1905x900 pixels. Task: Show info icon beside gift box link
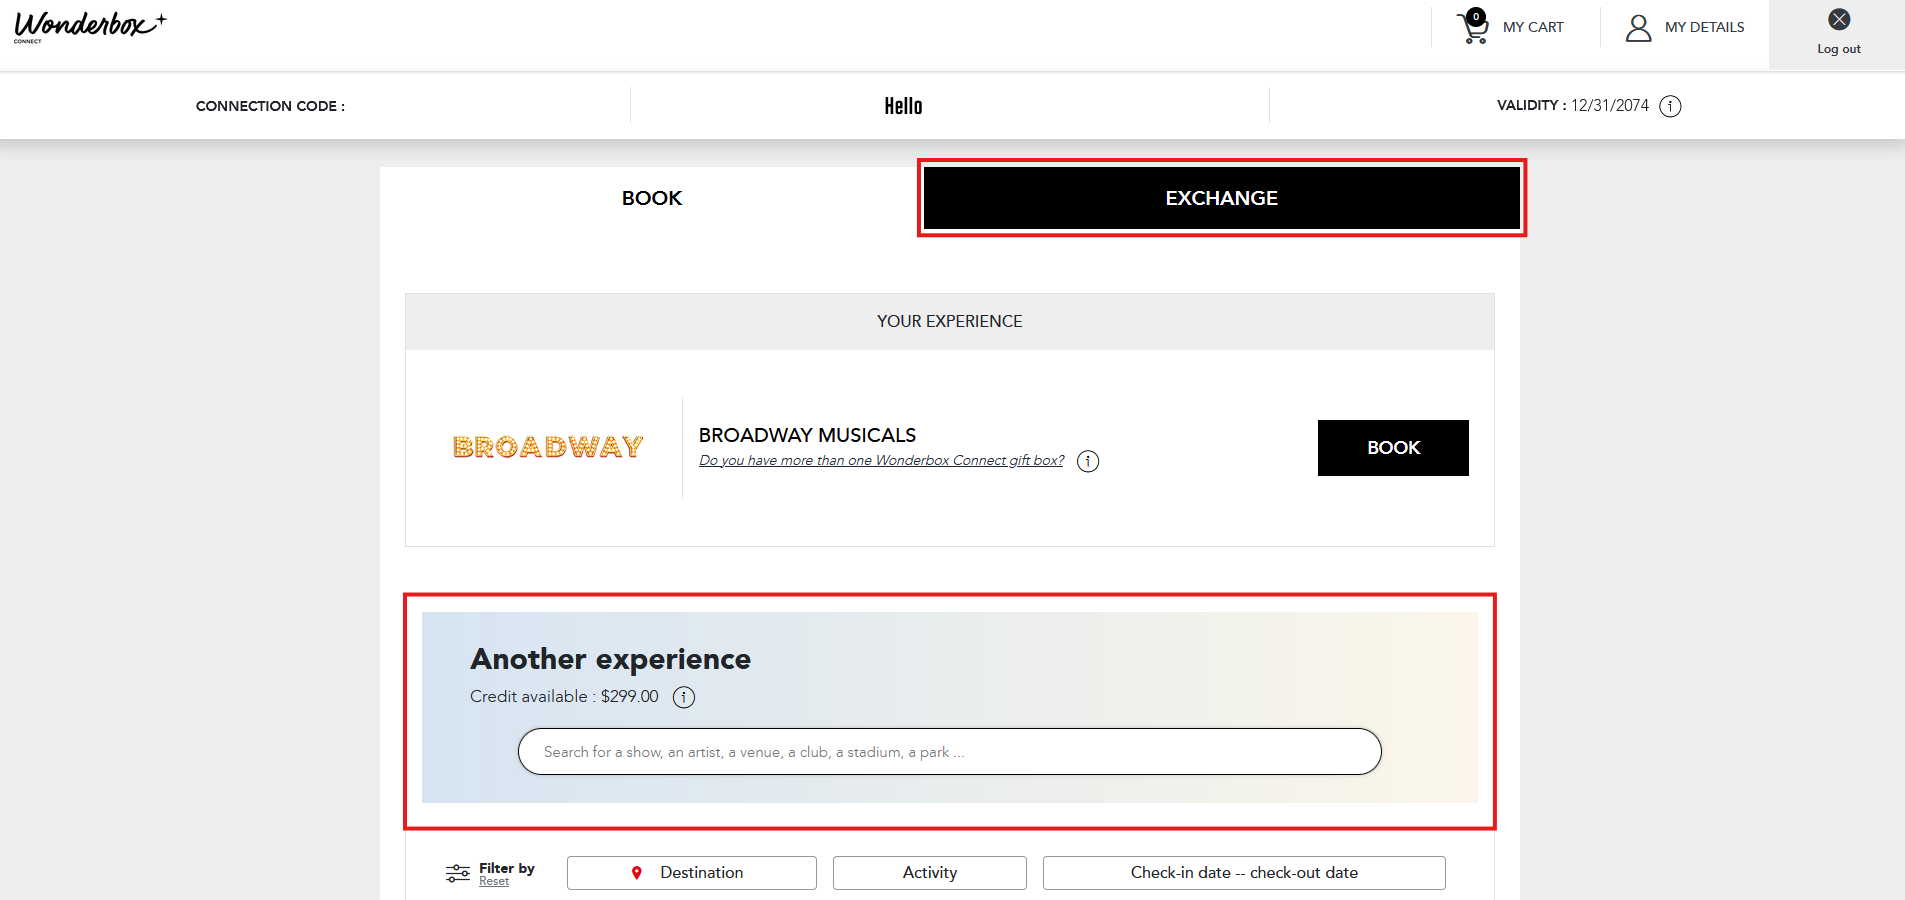point(1087,461)
